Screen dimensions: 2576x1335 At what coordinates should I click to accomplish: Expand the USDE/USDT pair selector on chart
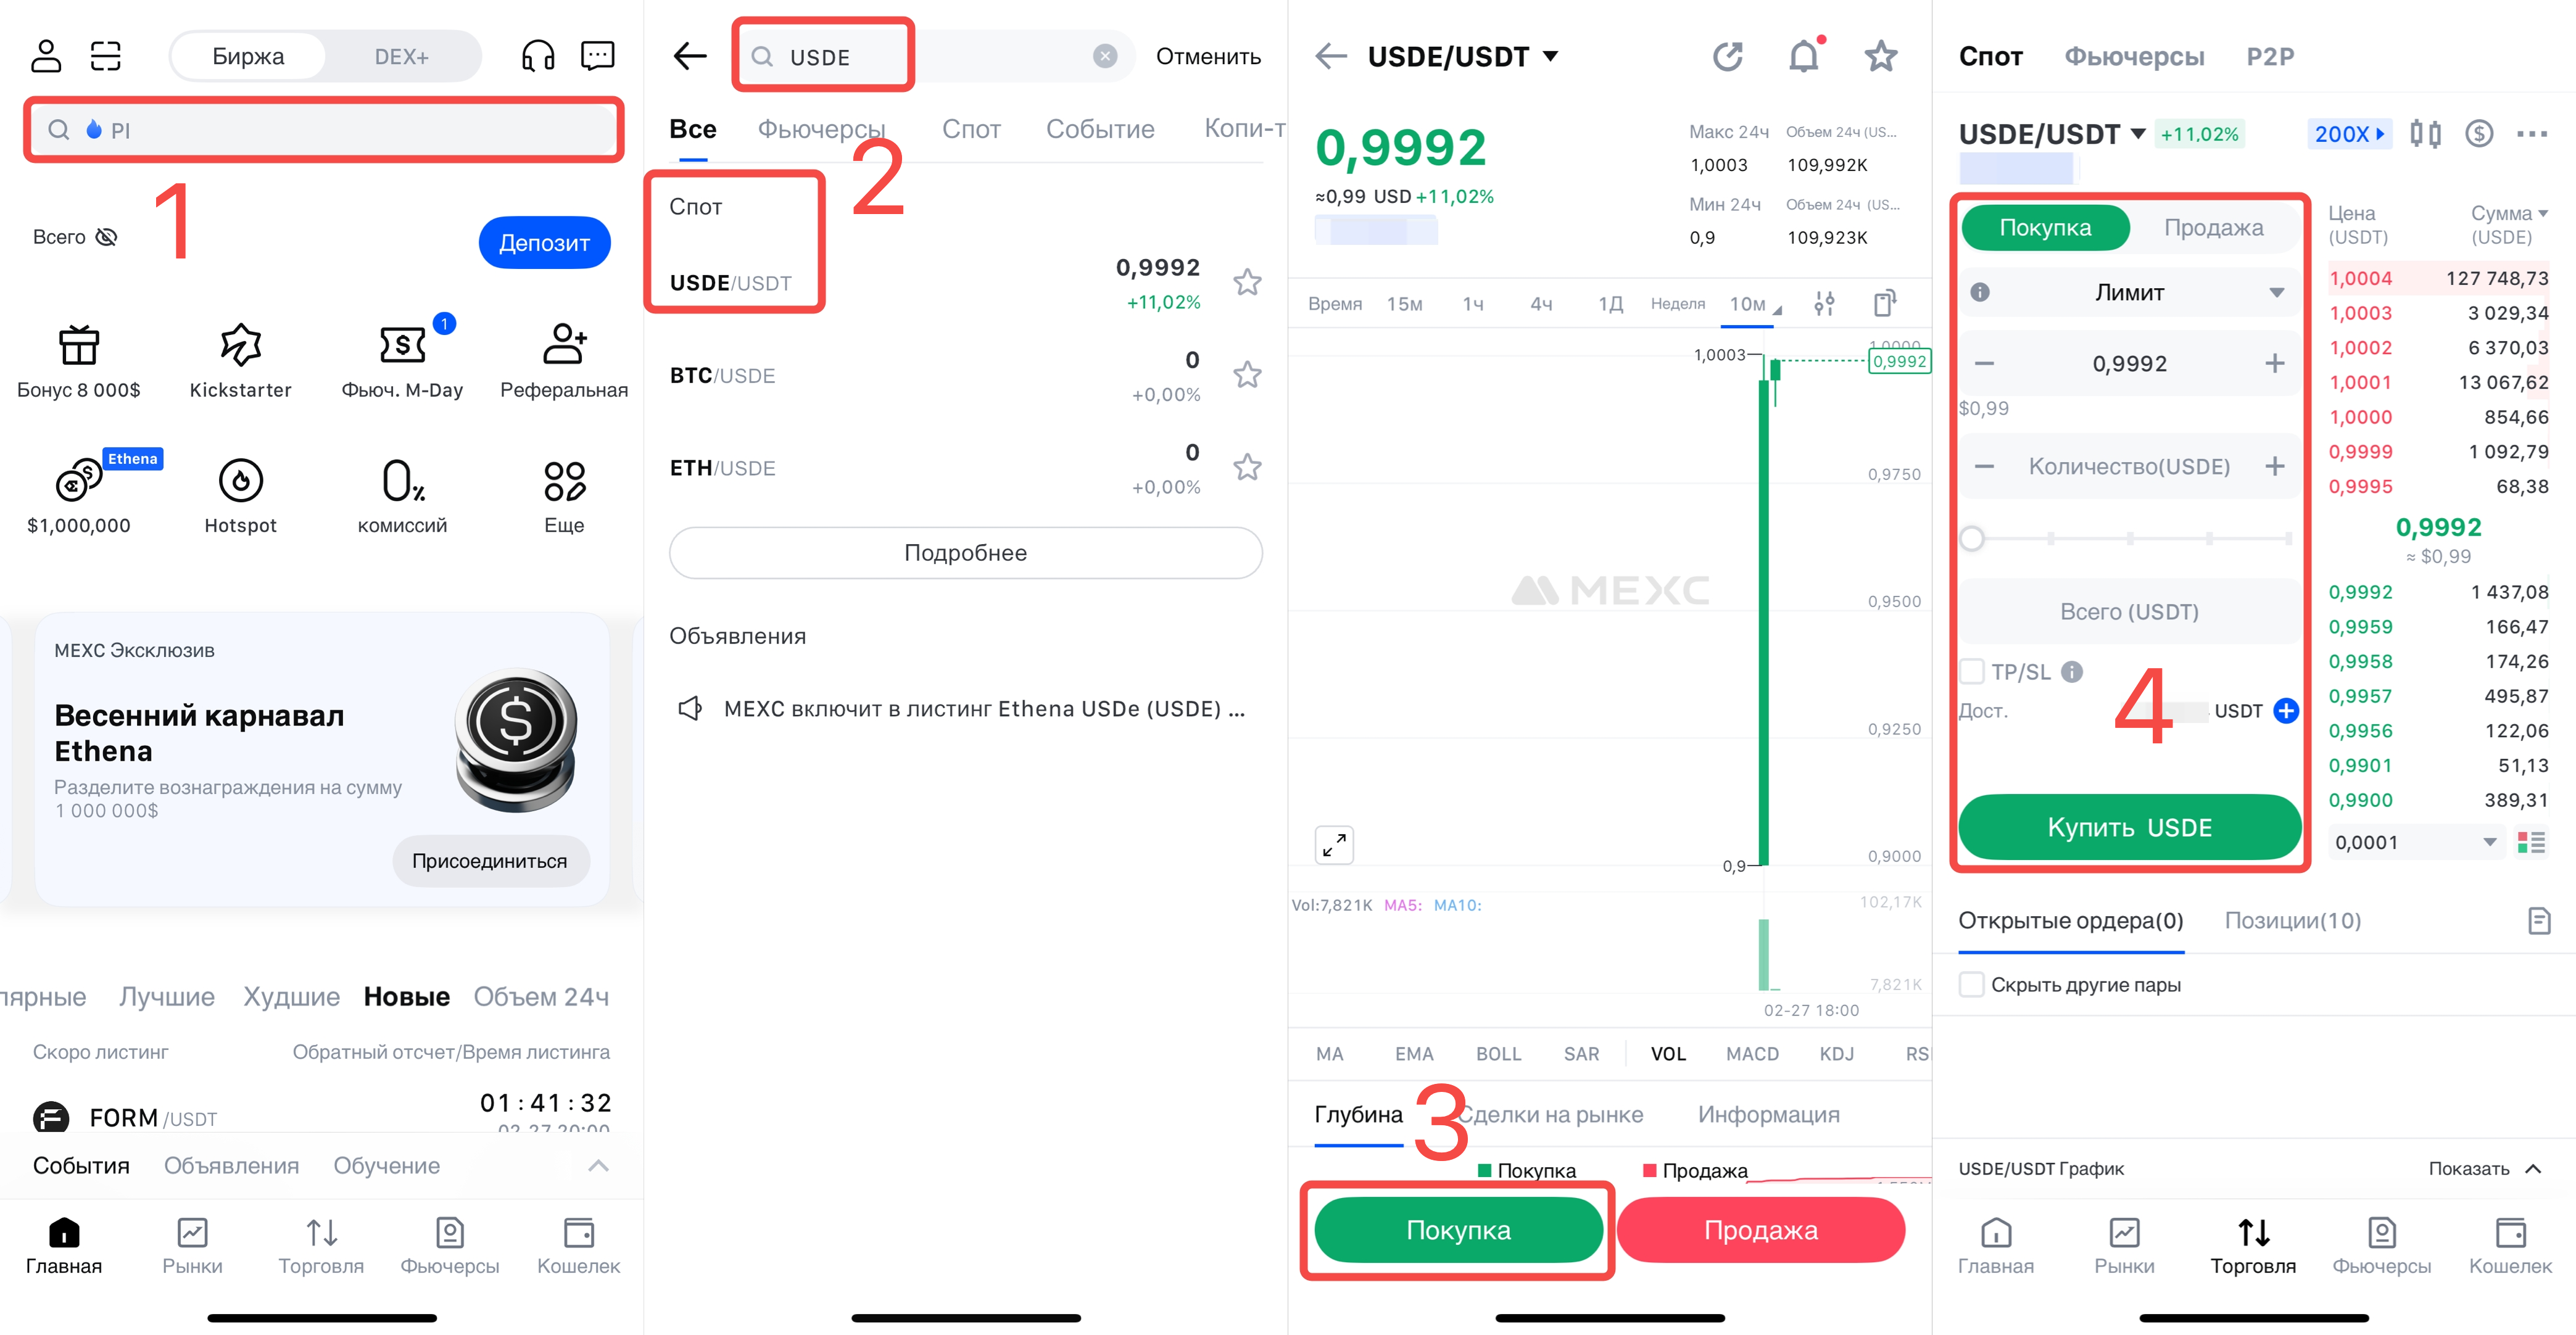[1463, 56]
